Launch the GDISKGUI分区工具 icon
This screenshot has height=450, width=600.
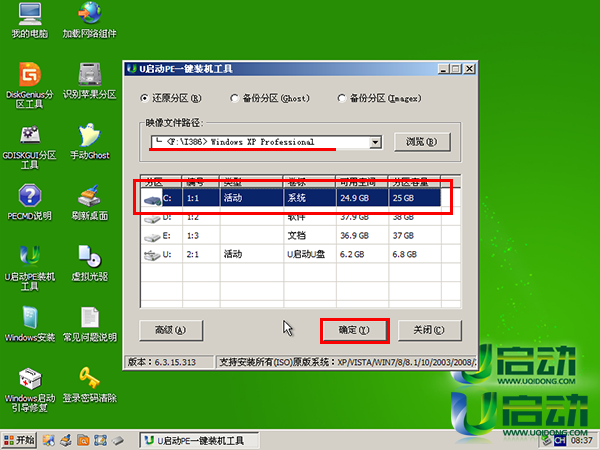point(30,147)
